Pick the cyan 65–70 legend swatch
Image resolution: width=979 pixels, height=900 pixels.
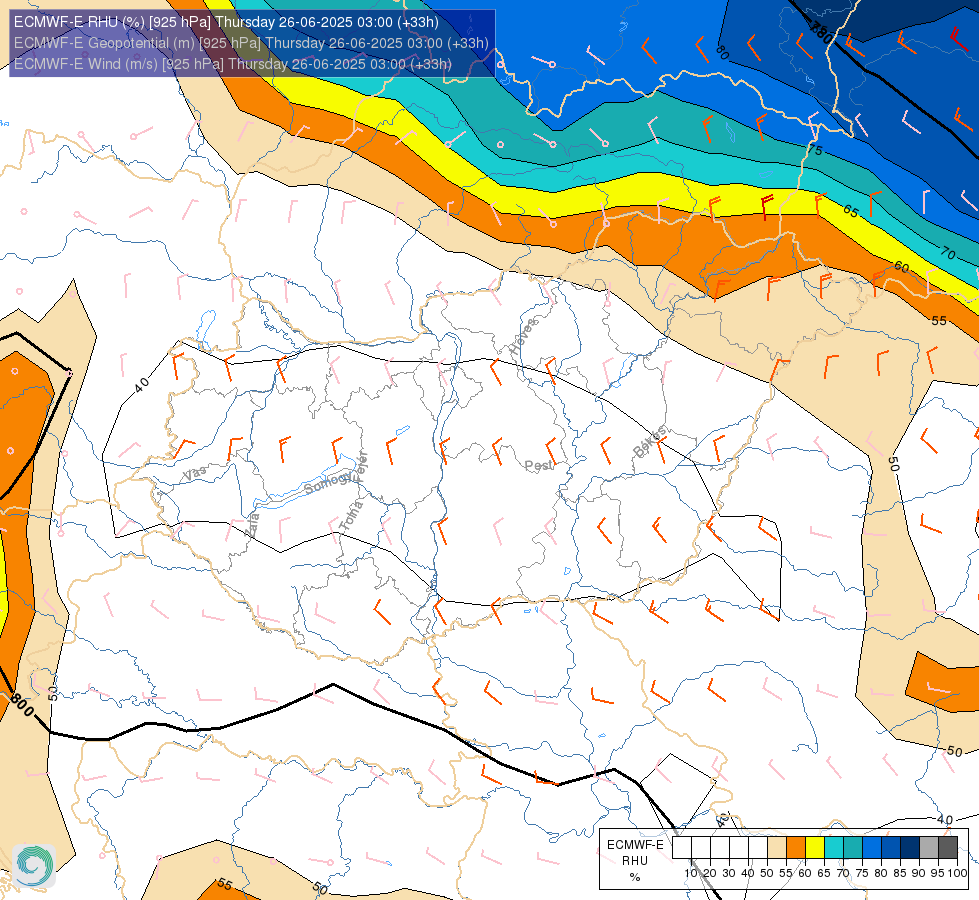pyautogui.click(x=834, y=847)
